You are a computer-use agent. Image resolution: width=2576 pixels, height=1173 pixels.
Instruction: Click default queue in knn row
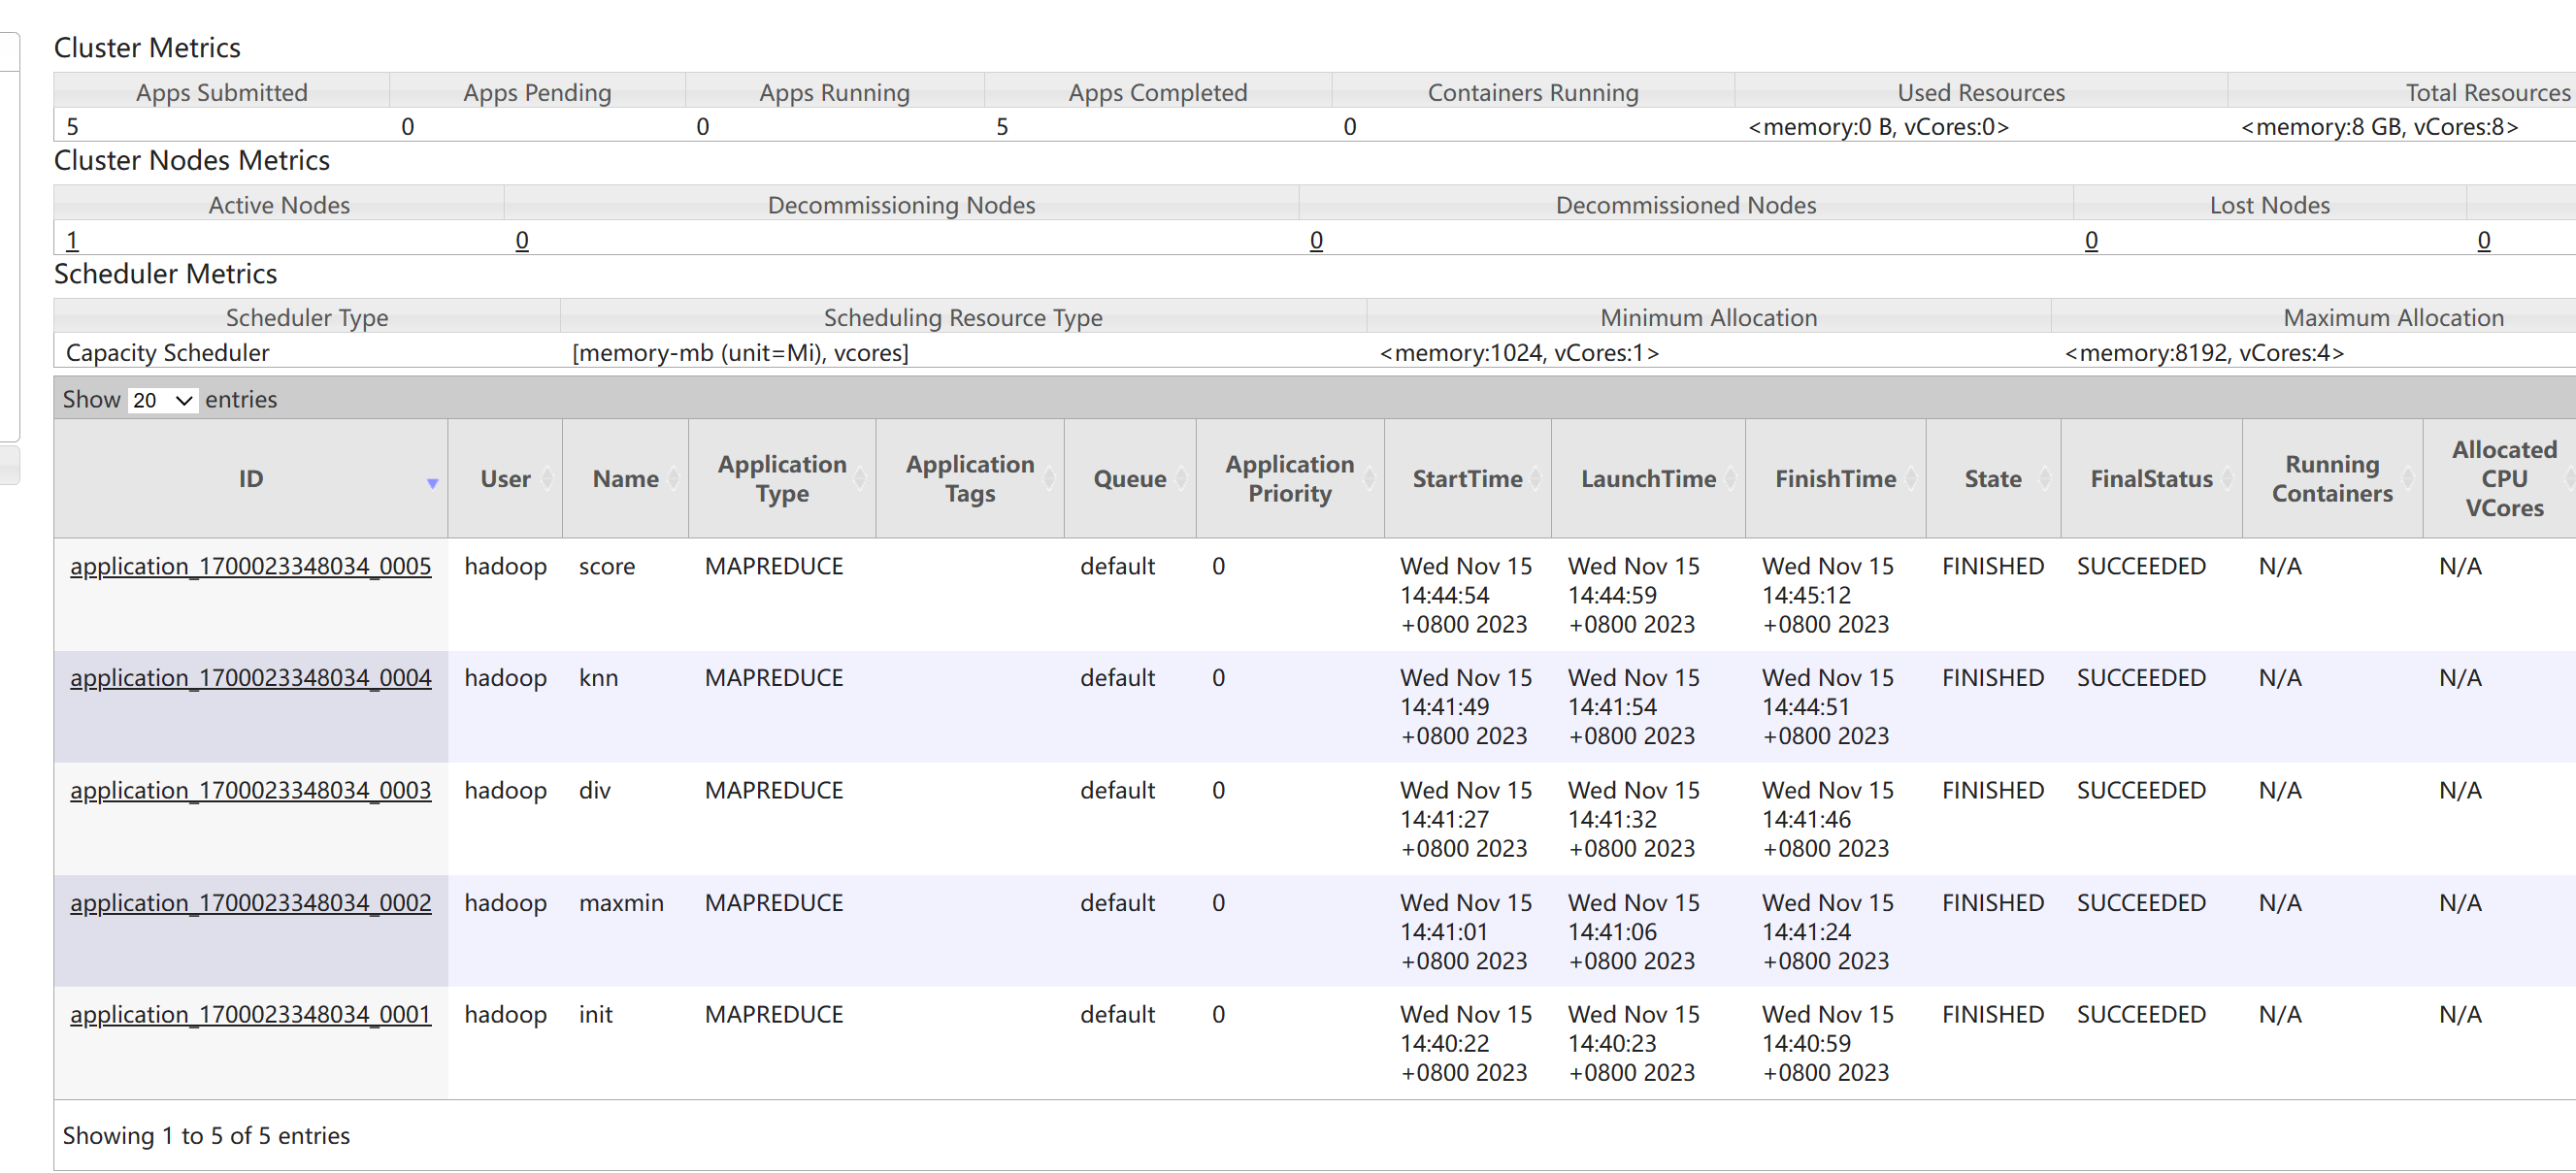pyautogui.click(x=1117, y=678)
